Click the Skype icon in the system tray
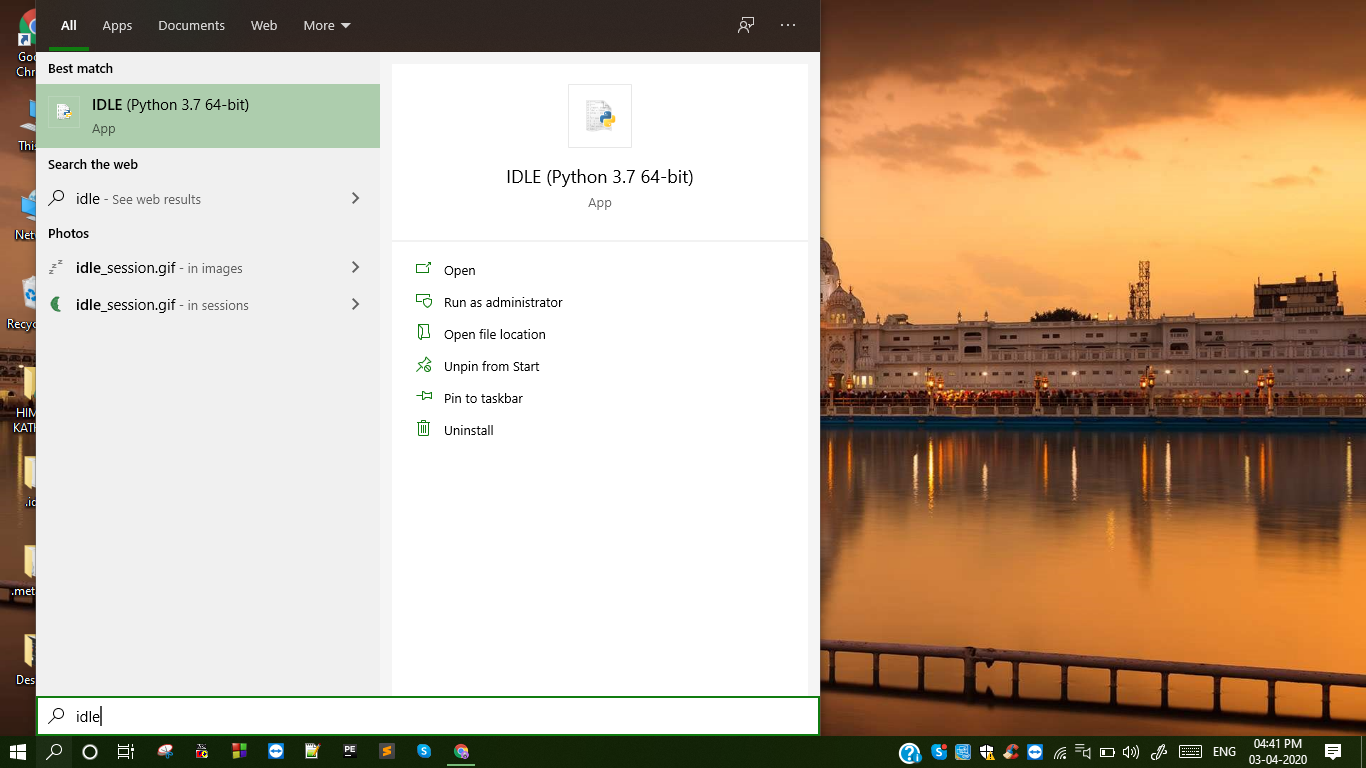Image resolution: width=1366 pixels, height=768 pixels. click(939, 752)
